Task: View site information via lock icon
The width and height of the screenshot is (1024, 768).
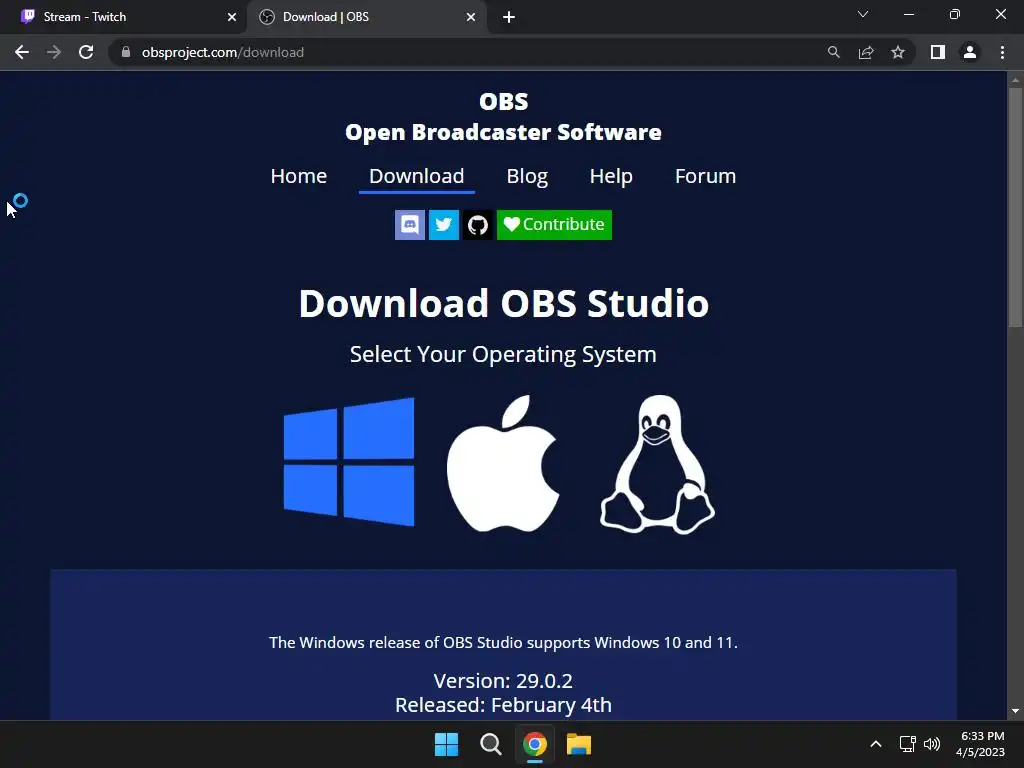Action: tap(126, 52)
